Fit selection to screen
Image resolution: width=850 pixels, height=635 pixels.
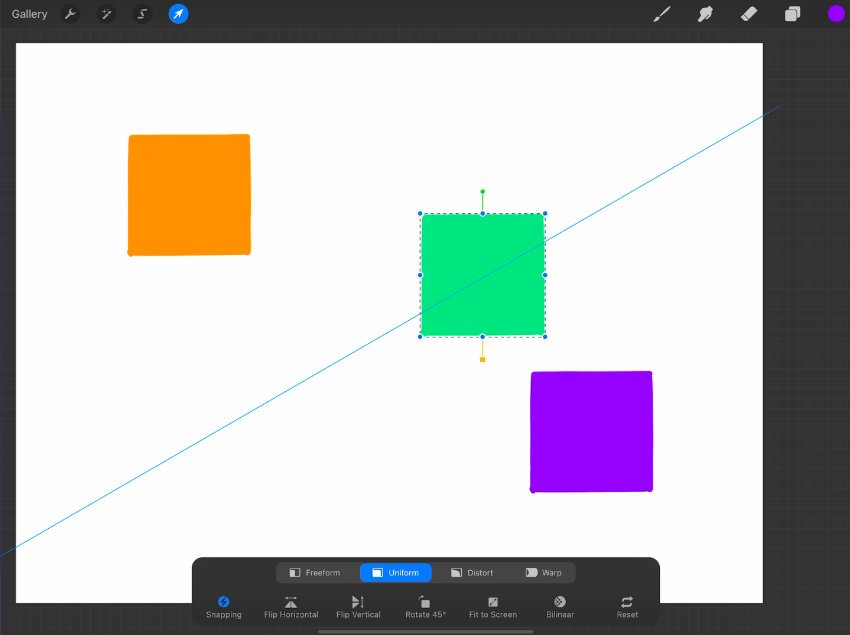[x=493, y=607]
